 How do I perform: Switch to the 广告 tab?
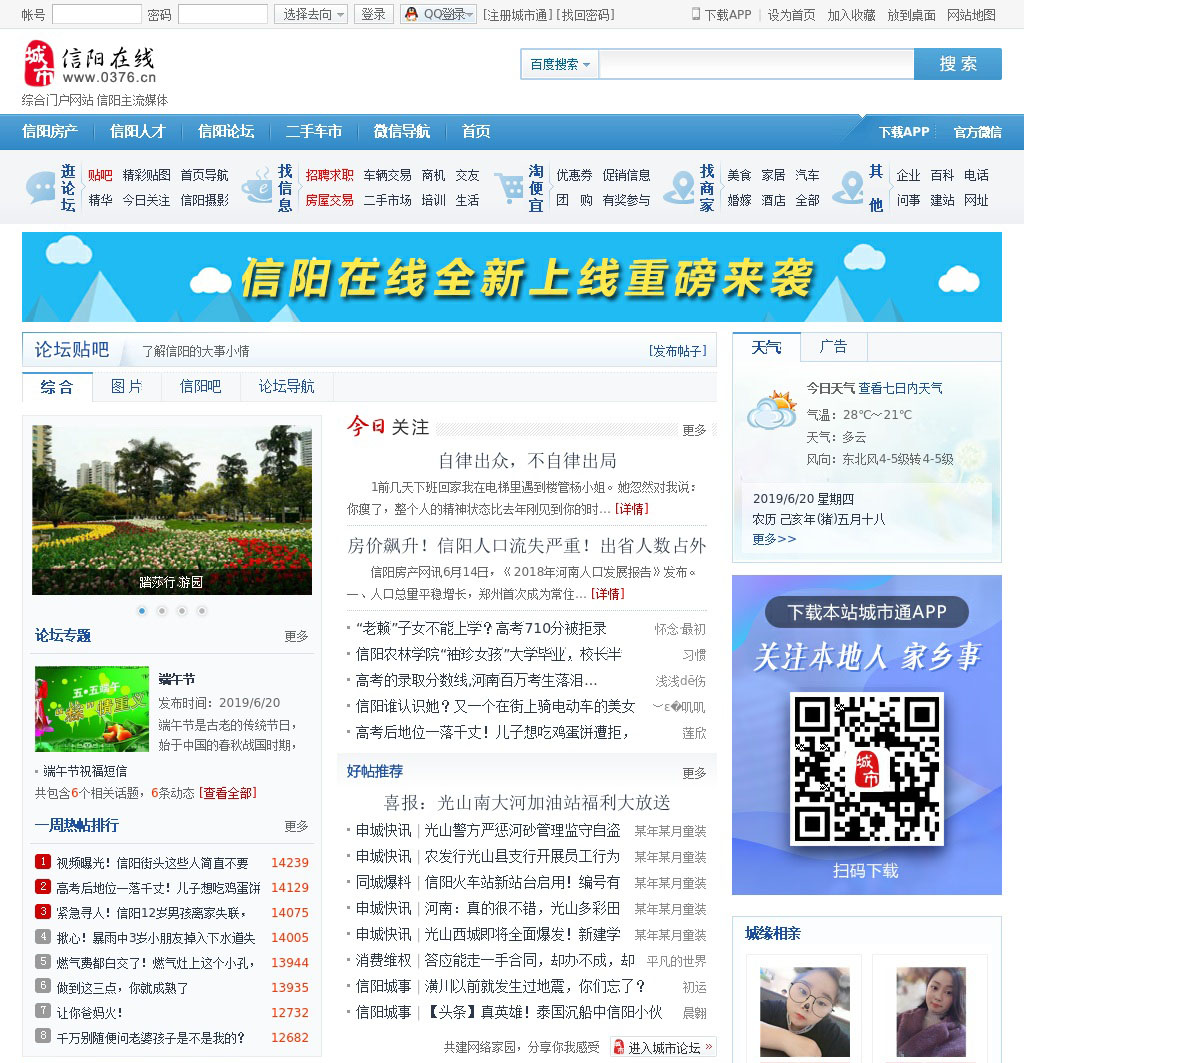[x=833, y=347]
